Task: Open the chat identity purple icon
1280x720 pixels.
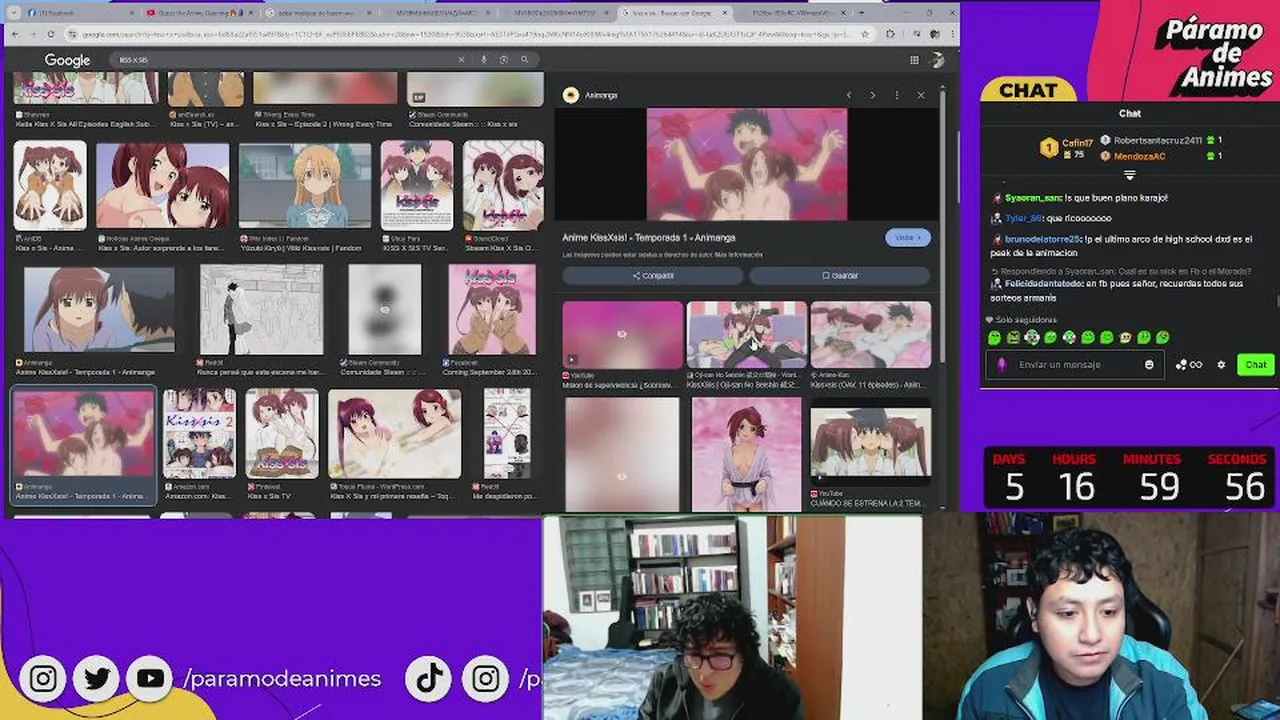Action: [1002, 365]
